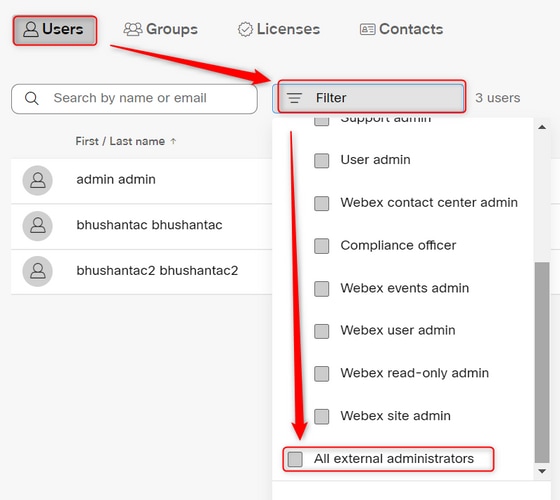Open user bhushantac bhushantac
The image size is (560, 500).
149,225
